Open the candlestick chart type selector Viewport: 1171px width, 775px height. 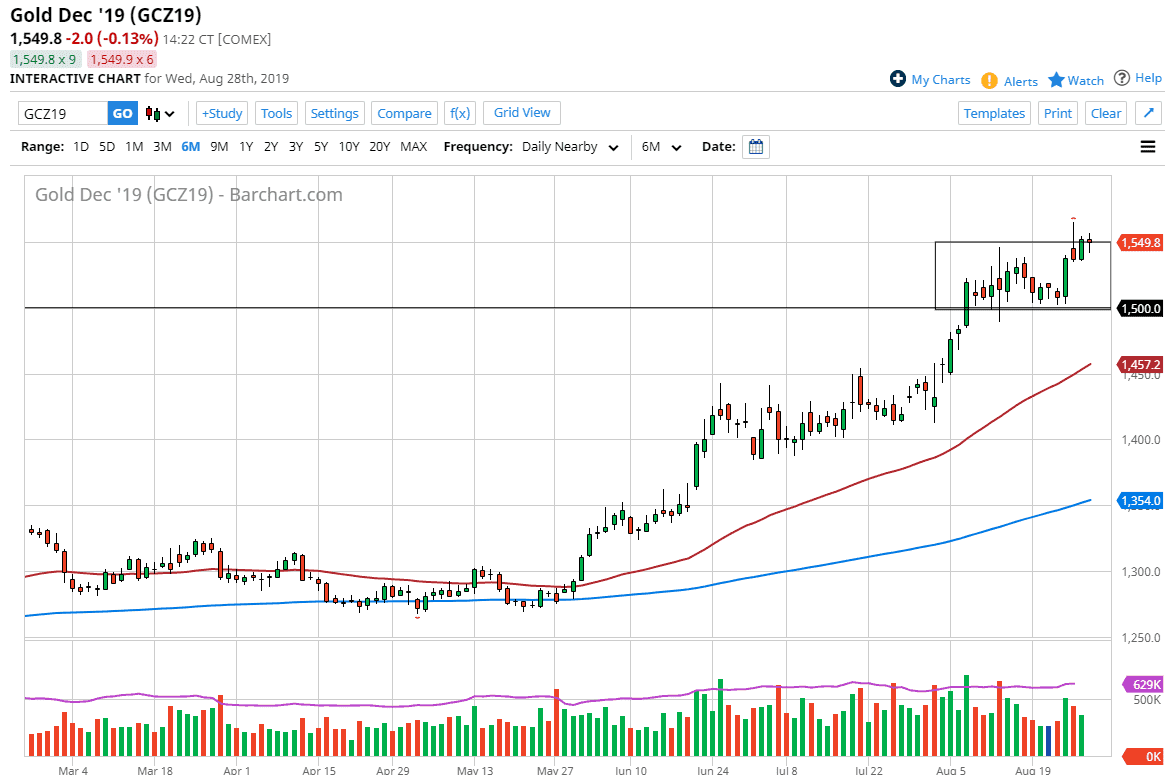click(x=160, y=113)
